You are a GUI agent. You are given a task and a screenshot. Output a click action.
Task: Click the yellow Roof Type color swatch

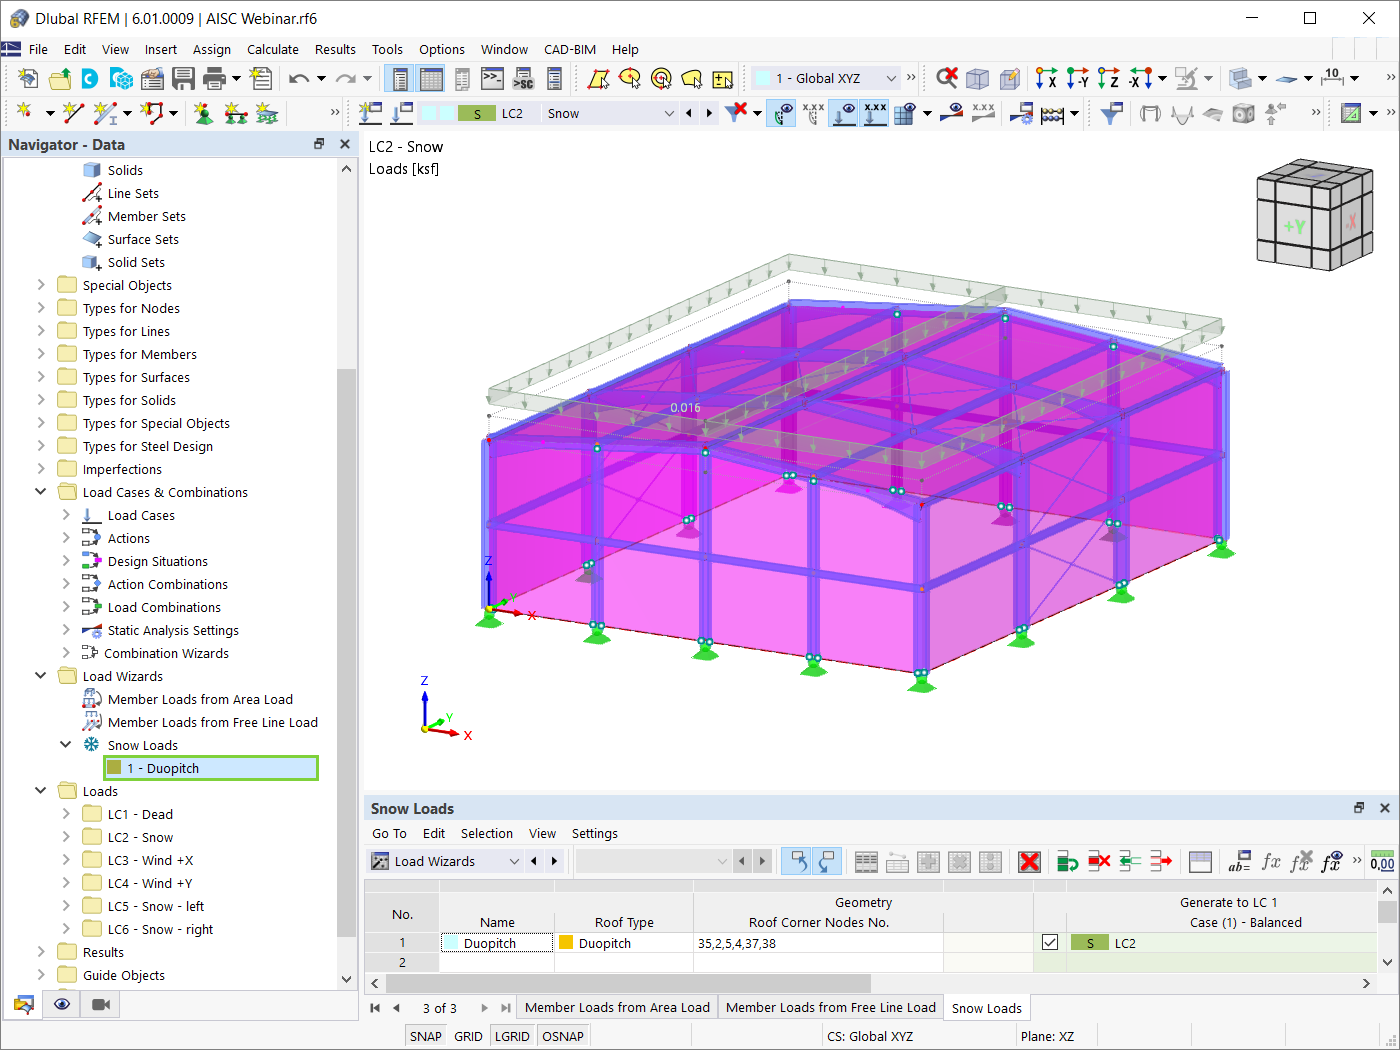pos(566,942)
